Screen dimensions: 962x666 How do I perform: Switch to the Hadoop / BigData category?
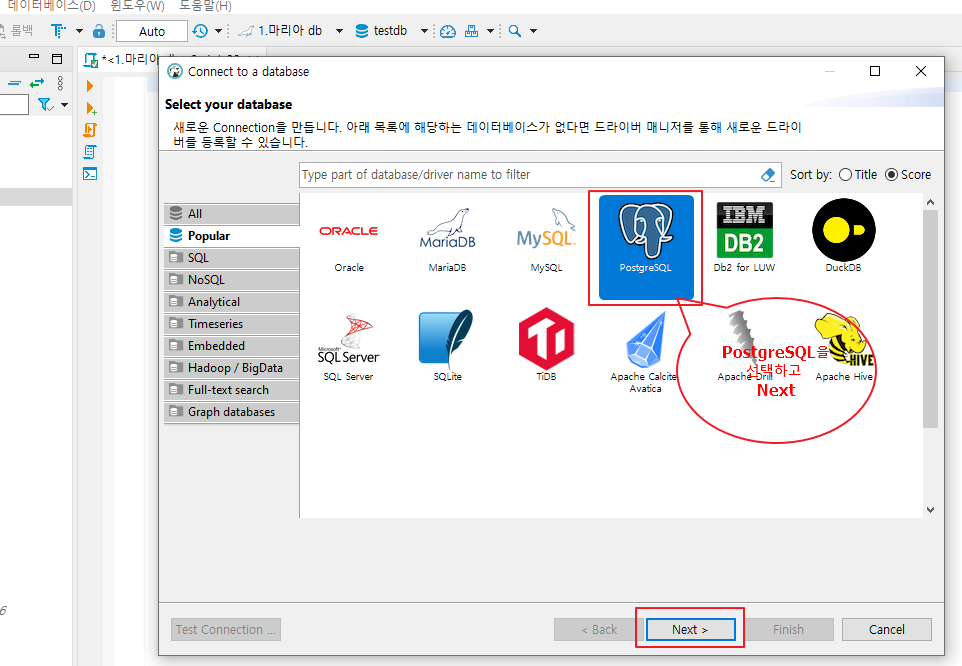[x=232, y=368]
